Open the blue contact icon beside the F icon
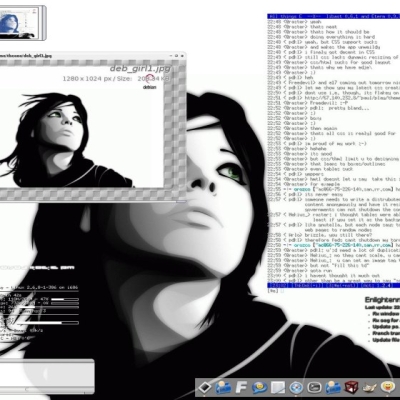 pyautogui.click(x=223, y=387)
